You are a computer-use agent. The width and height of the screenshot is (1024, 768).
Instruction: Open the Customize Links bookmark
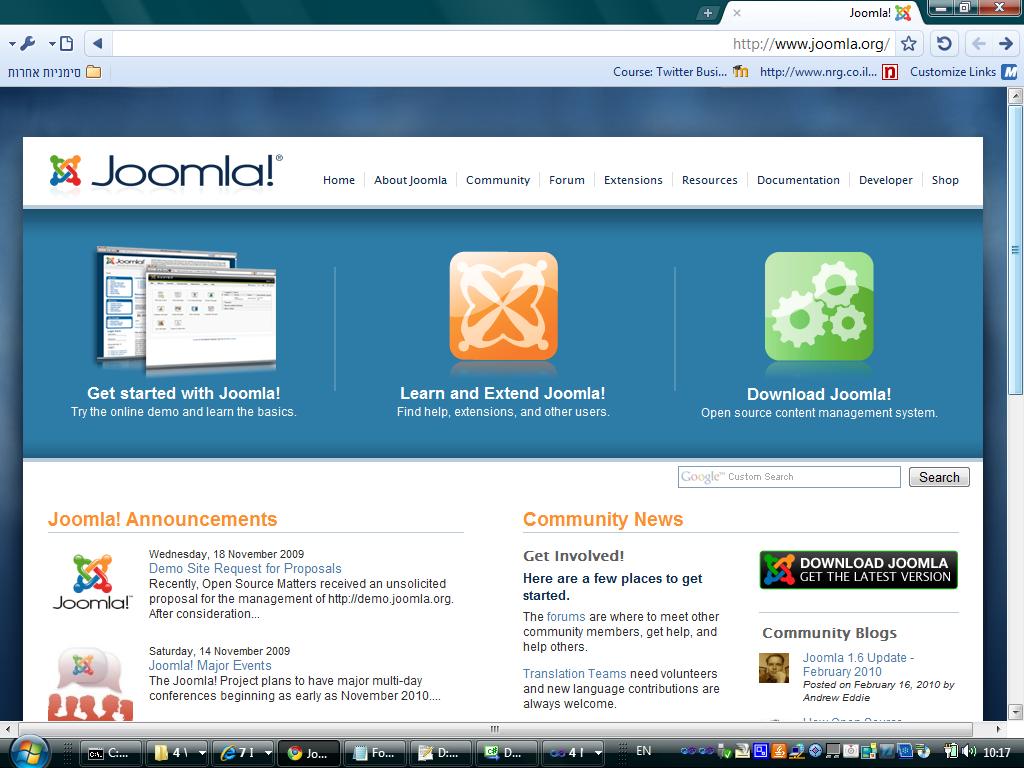[963, 72]
